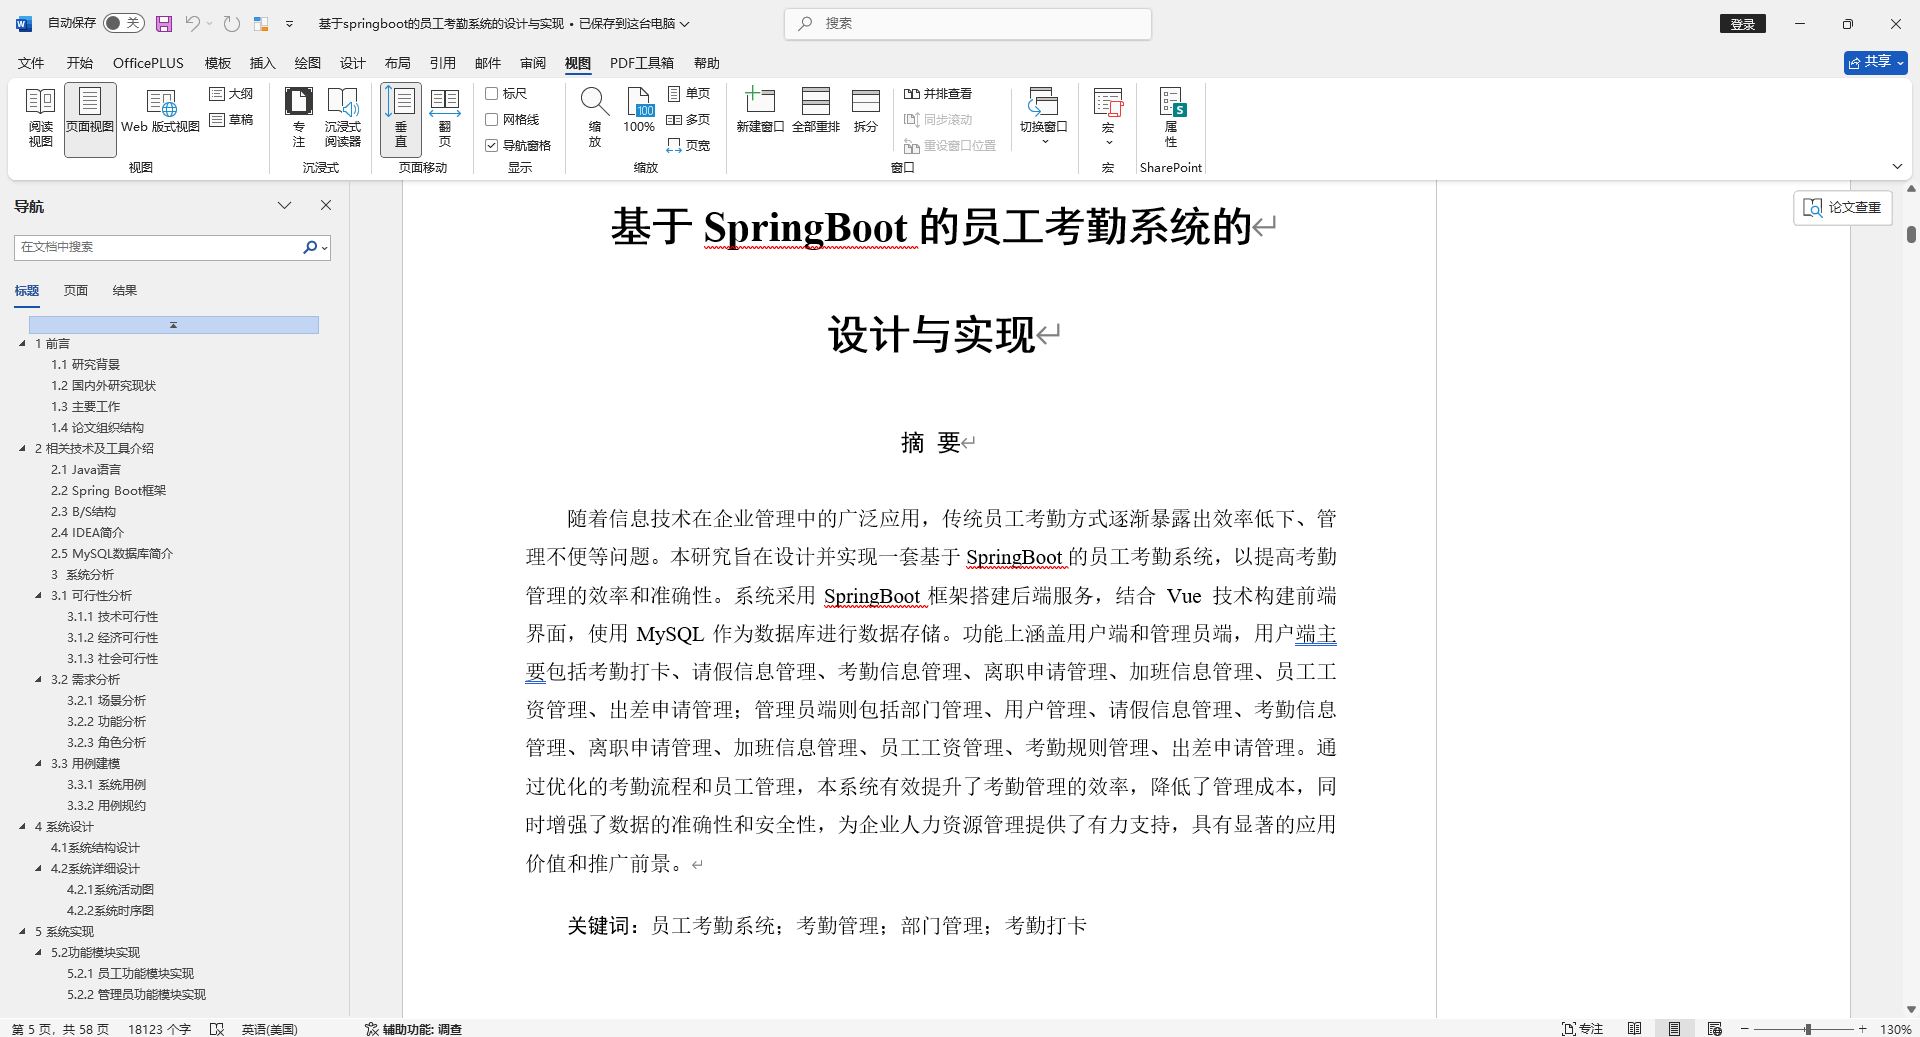Switch to Reading View mode
Image resolution: width=1920 pixels, height=1037 pixels.
pyautogui.click(x=40, y=119)
